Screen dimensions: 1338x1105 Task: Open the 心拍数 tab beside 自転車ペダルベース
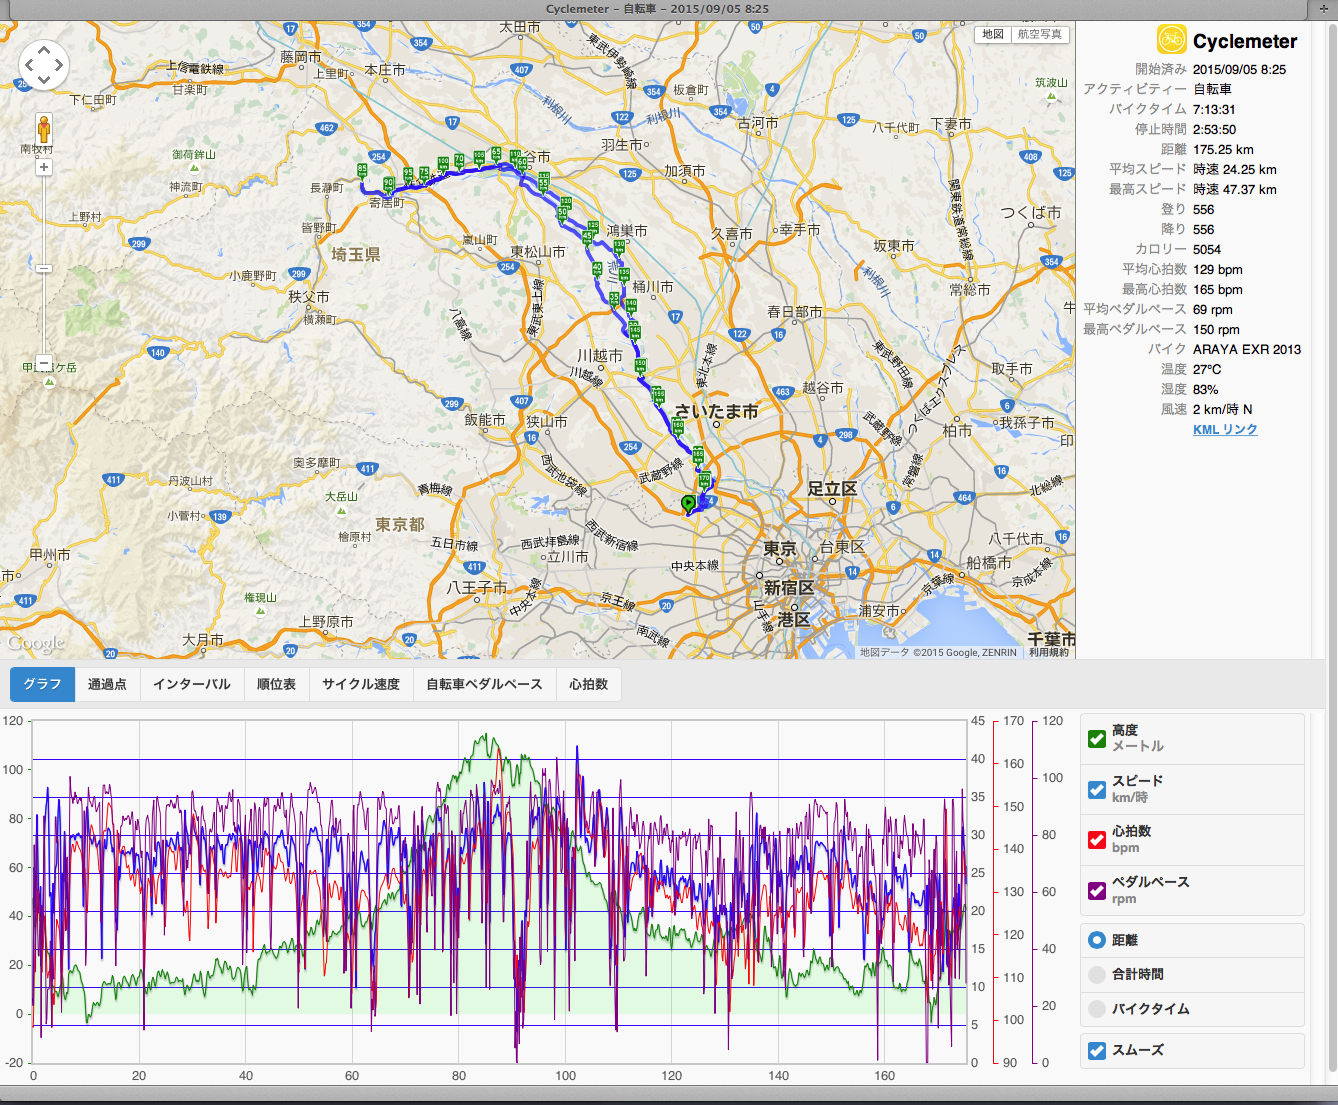(589, 684)
